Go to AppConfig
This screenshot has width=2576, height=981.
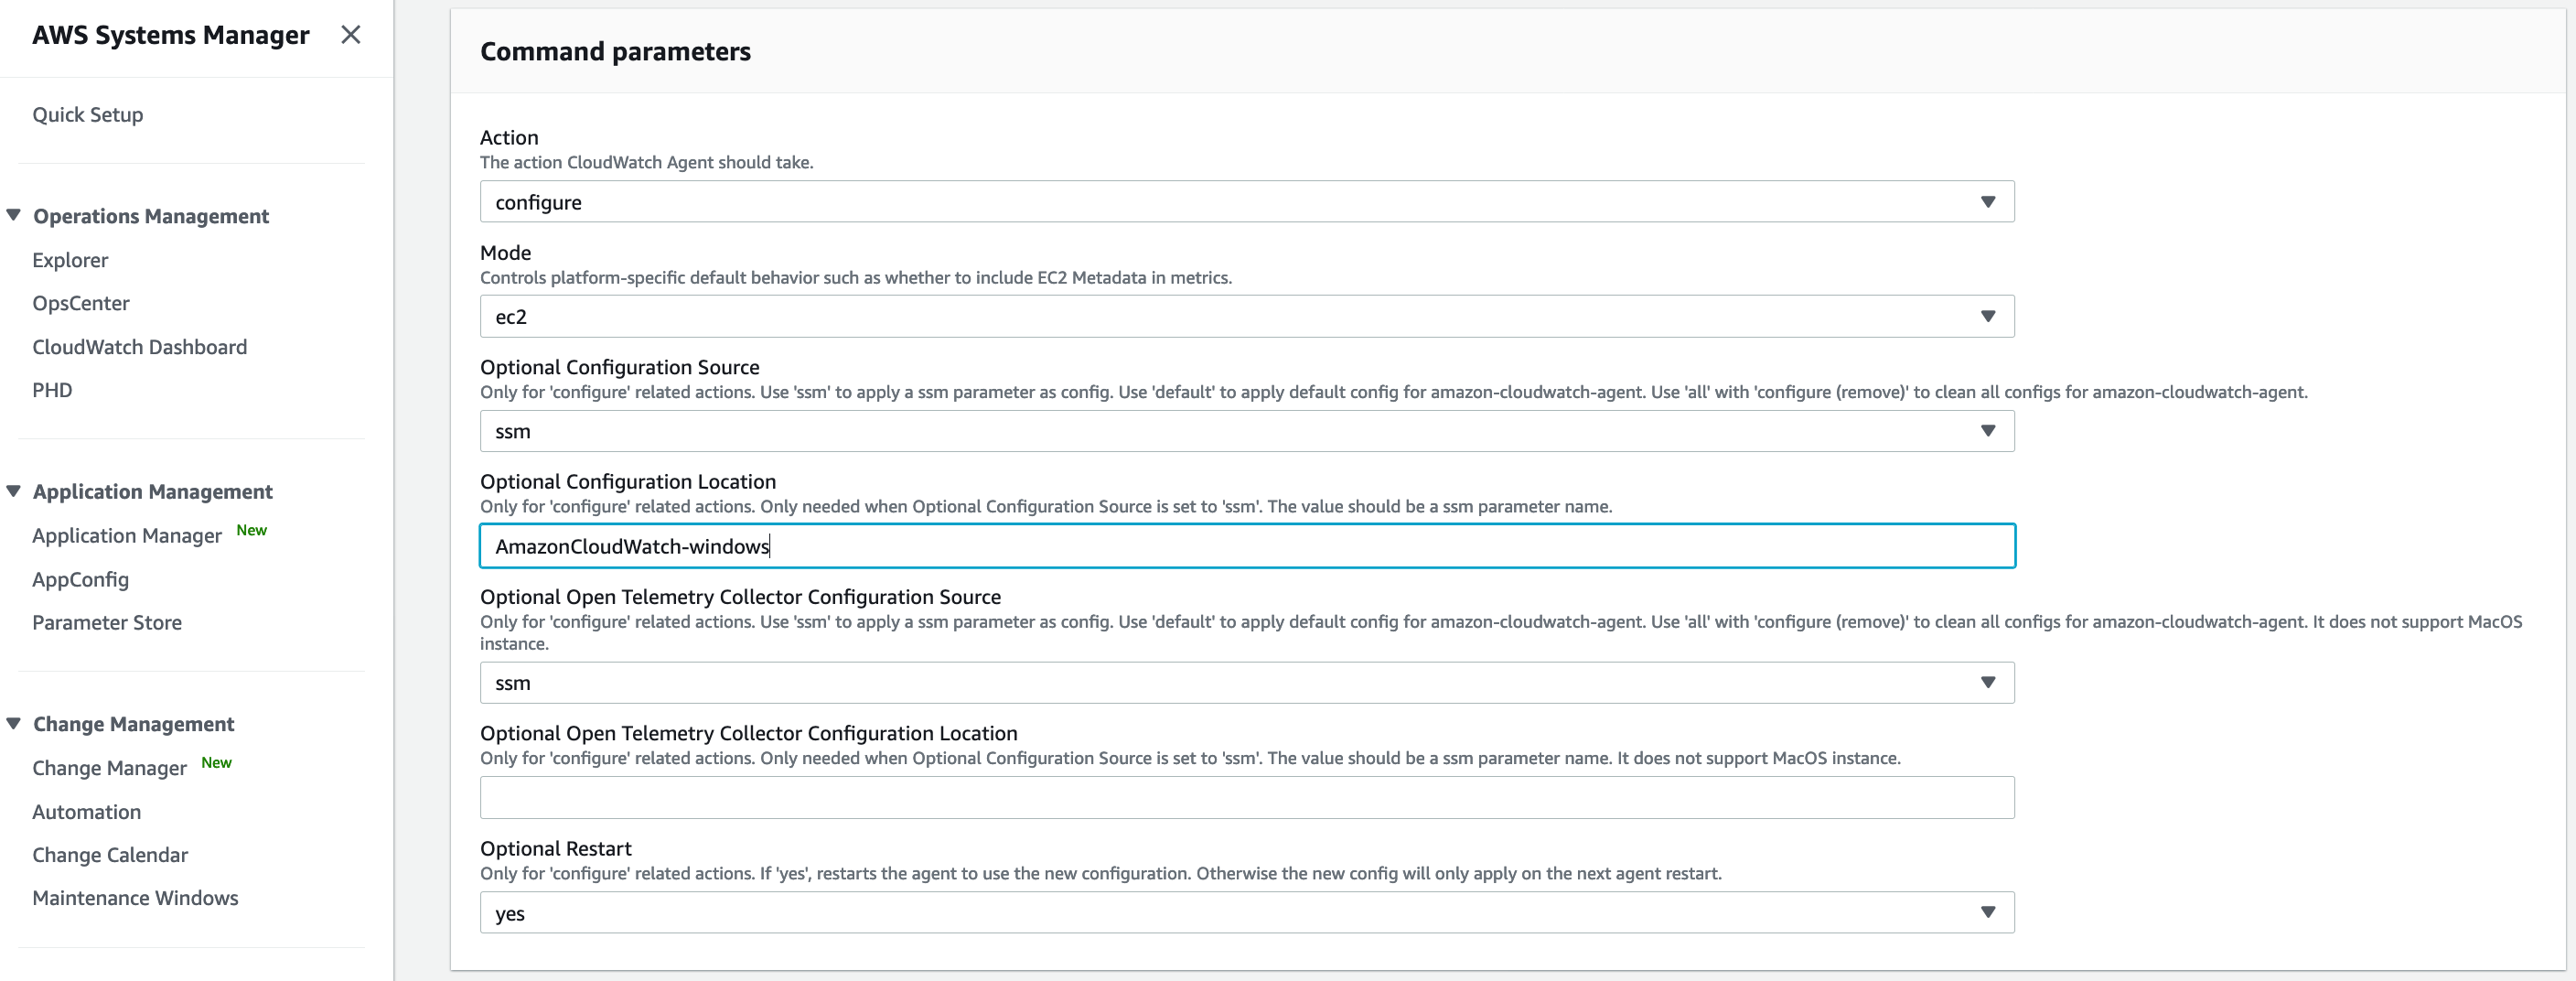tap(80, 580)
